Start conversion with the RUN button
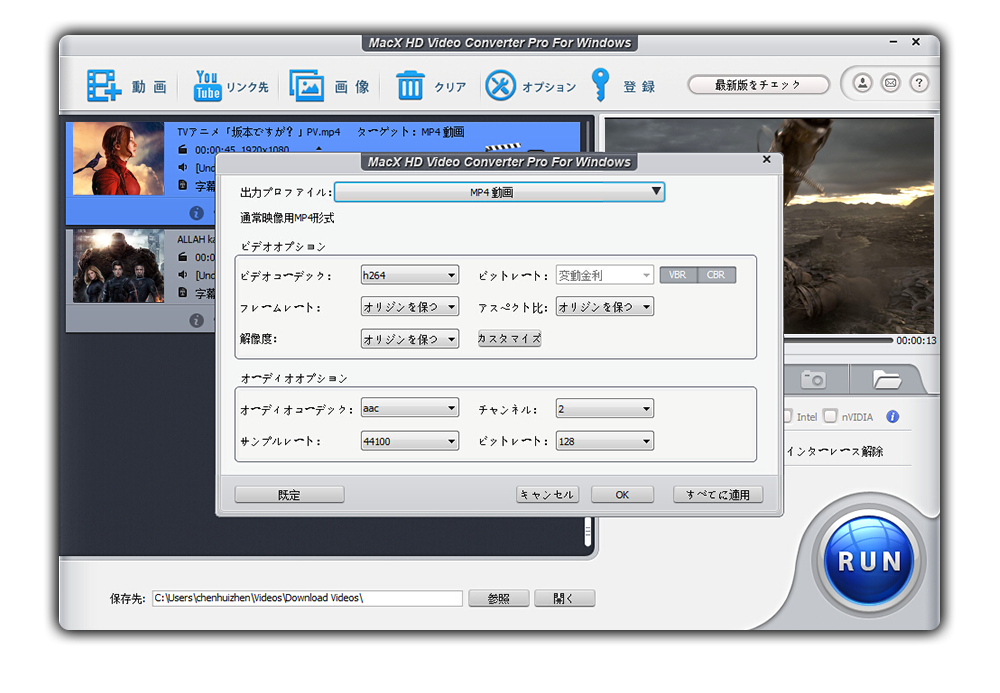This screenshot has width=1000, height=693. [869, 561]
